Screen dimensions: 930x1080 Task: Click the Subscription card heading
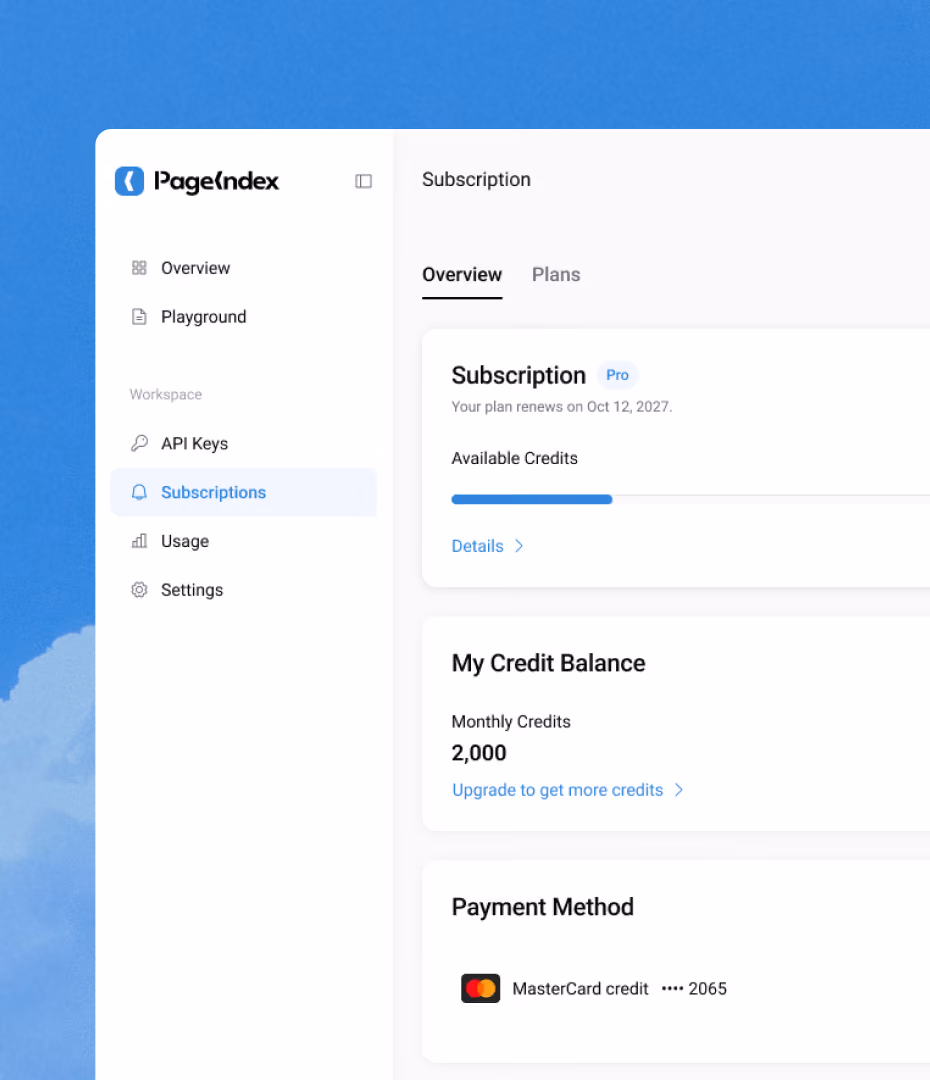coord(519,376)
